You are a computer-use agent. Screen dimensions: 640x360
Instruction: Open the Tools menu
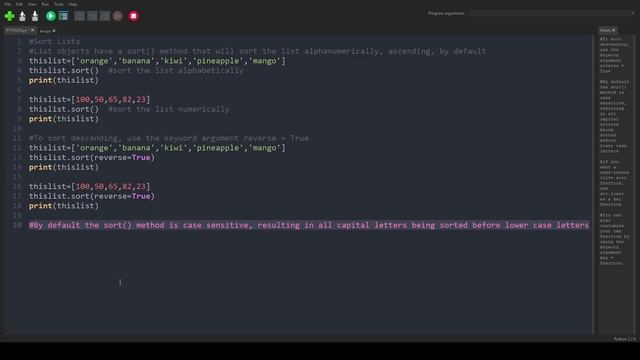click(59, 4)
